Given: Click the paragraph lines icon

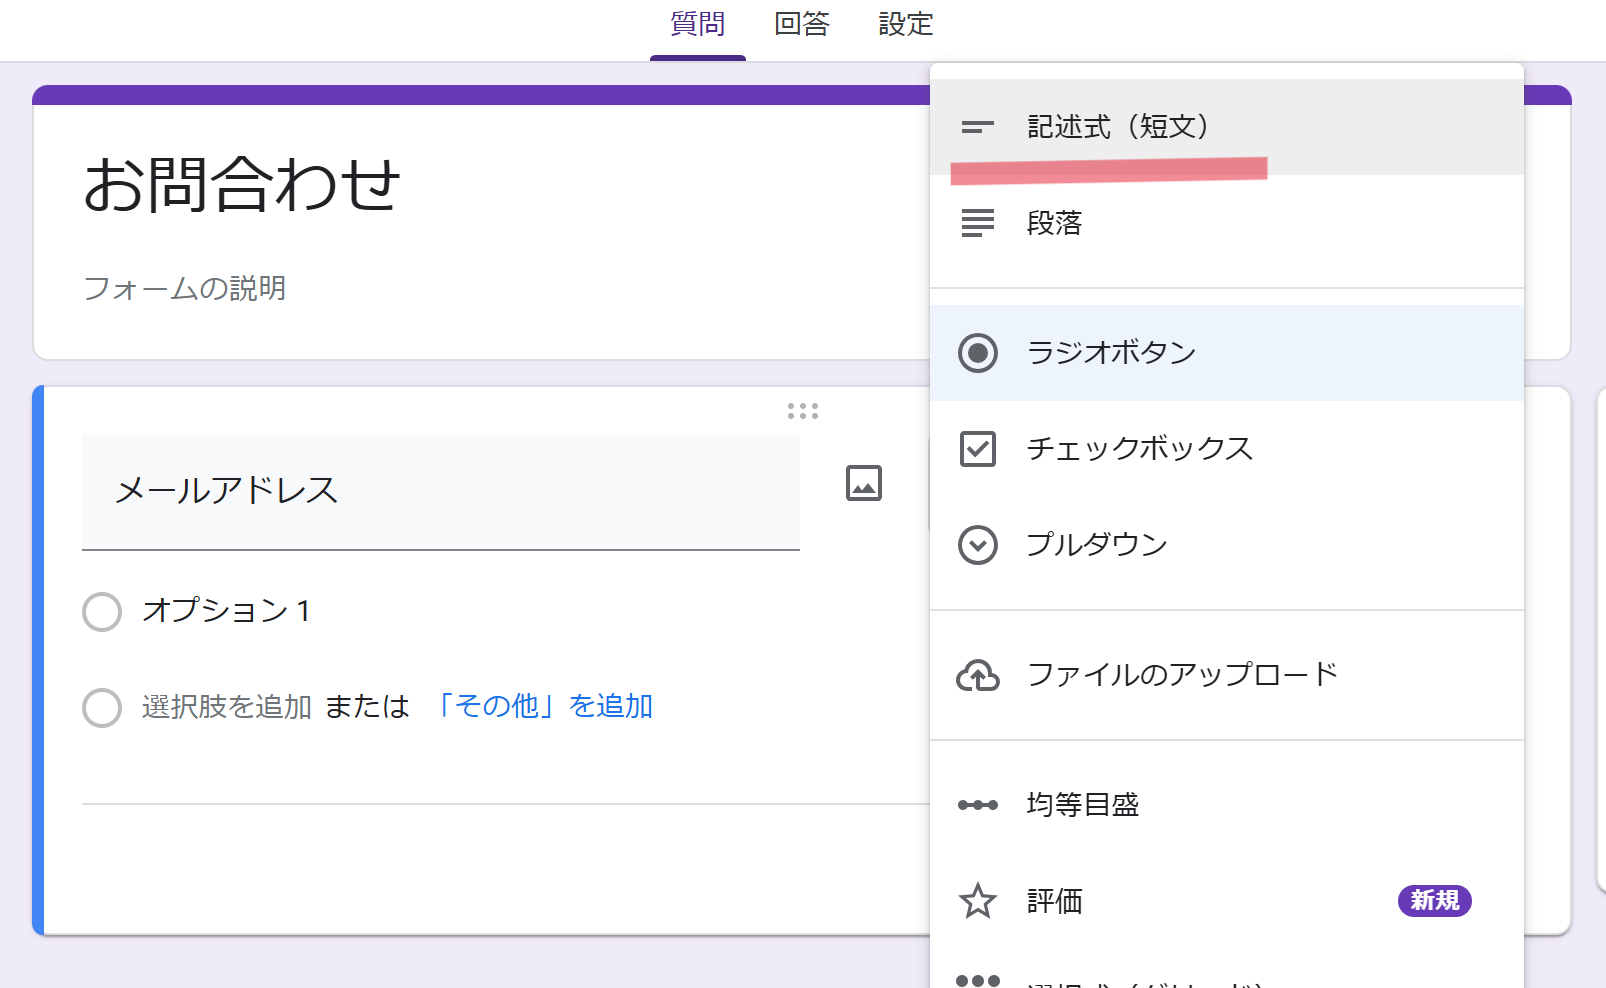Looking at the screenshot, I should coord(978,223).
